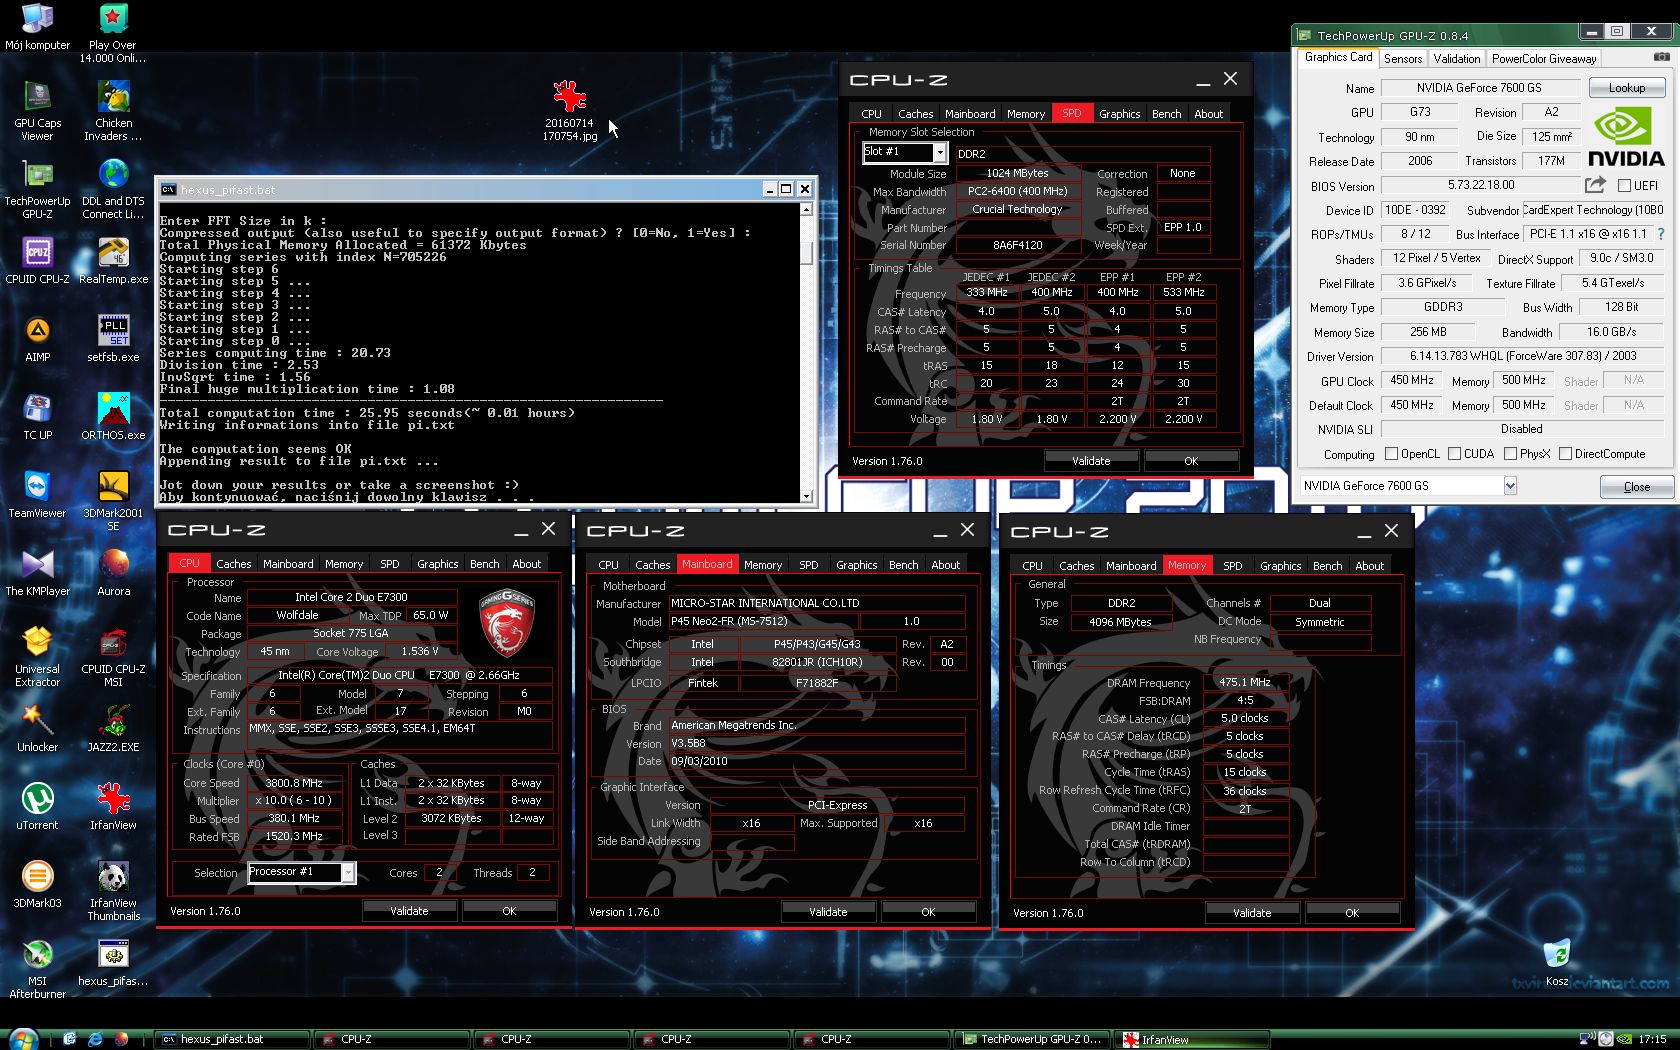Click GPU-Z BIOS export share icon
Image resolution: width=1680 pixels, height=1050 pixels.
(1595, 185)
